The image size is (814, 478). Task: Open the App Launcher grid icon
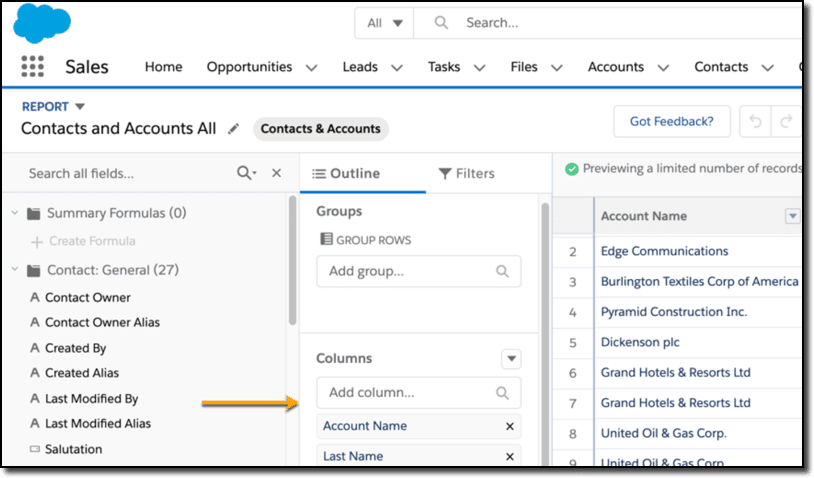(32, 66)
